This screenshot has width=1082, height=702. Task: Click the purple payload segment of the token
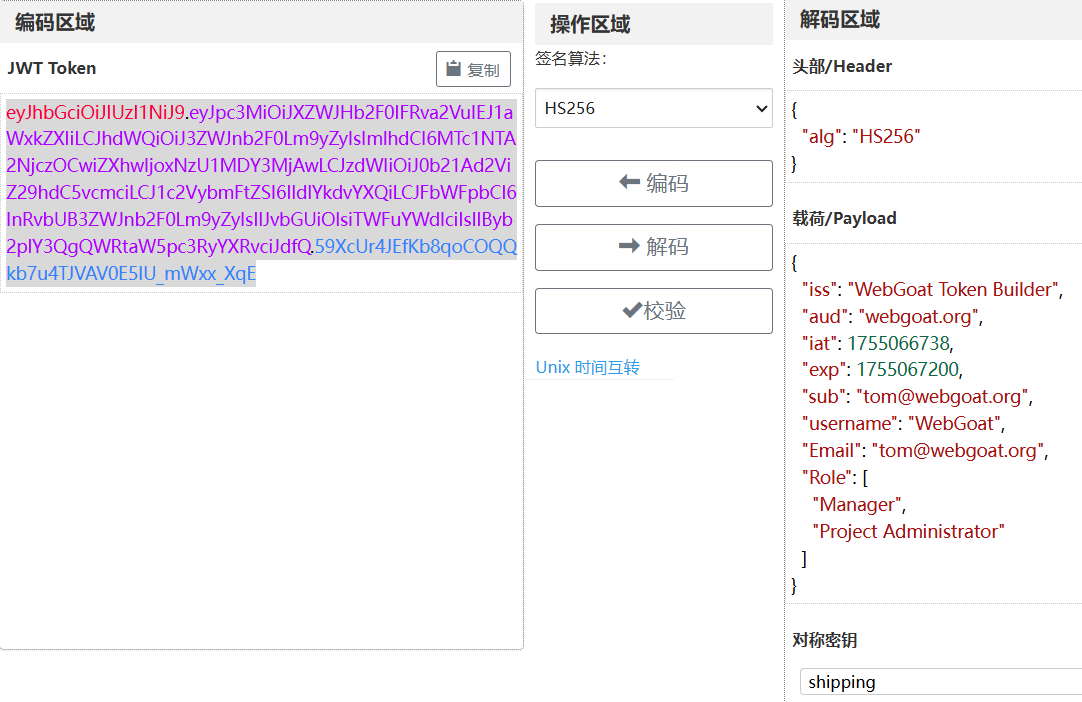261,179
